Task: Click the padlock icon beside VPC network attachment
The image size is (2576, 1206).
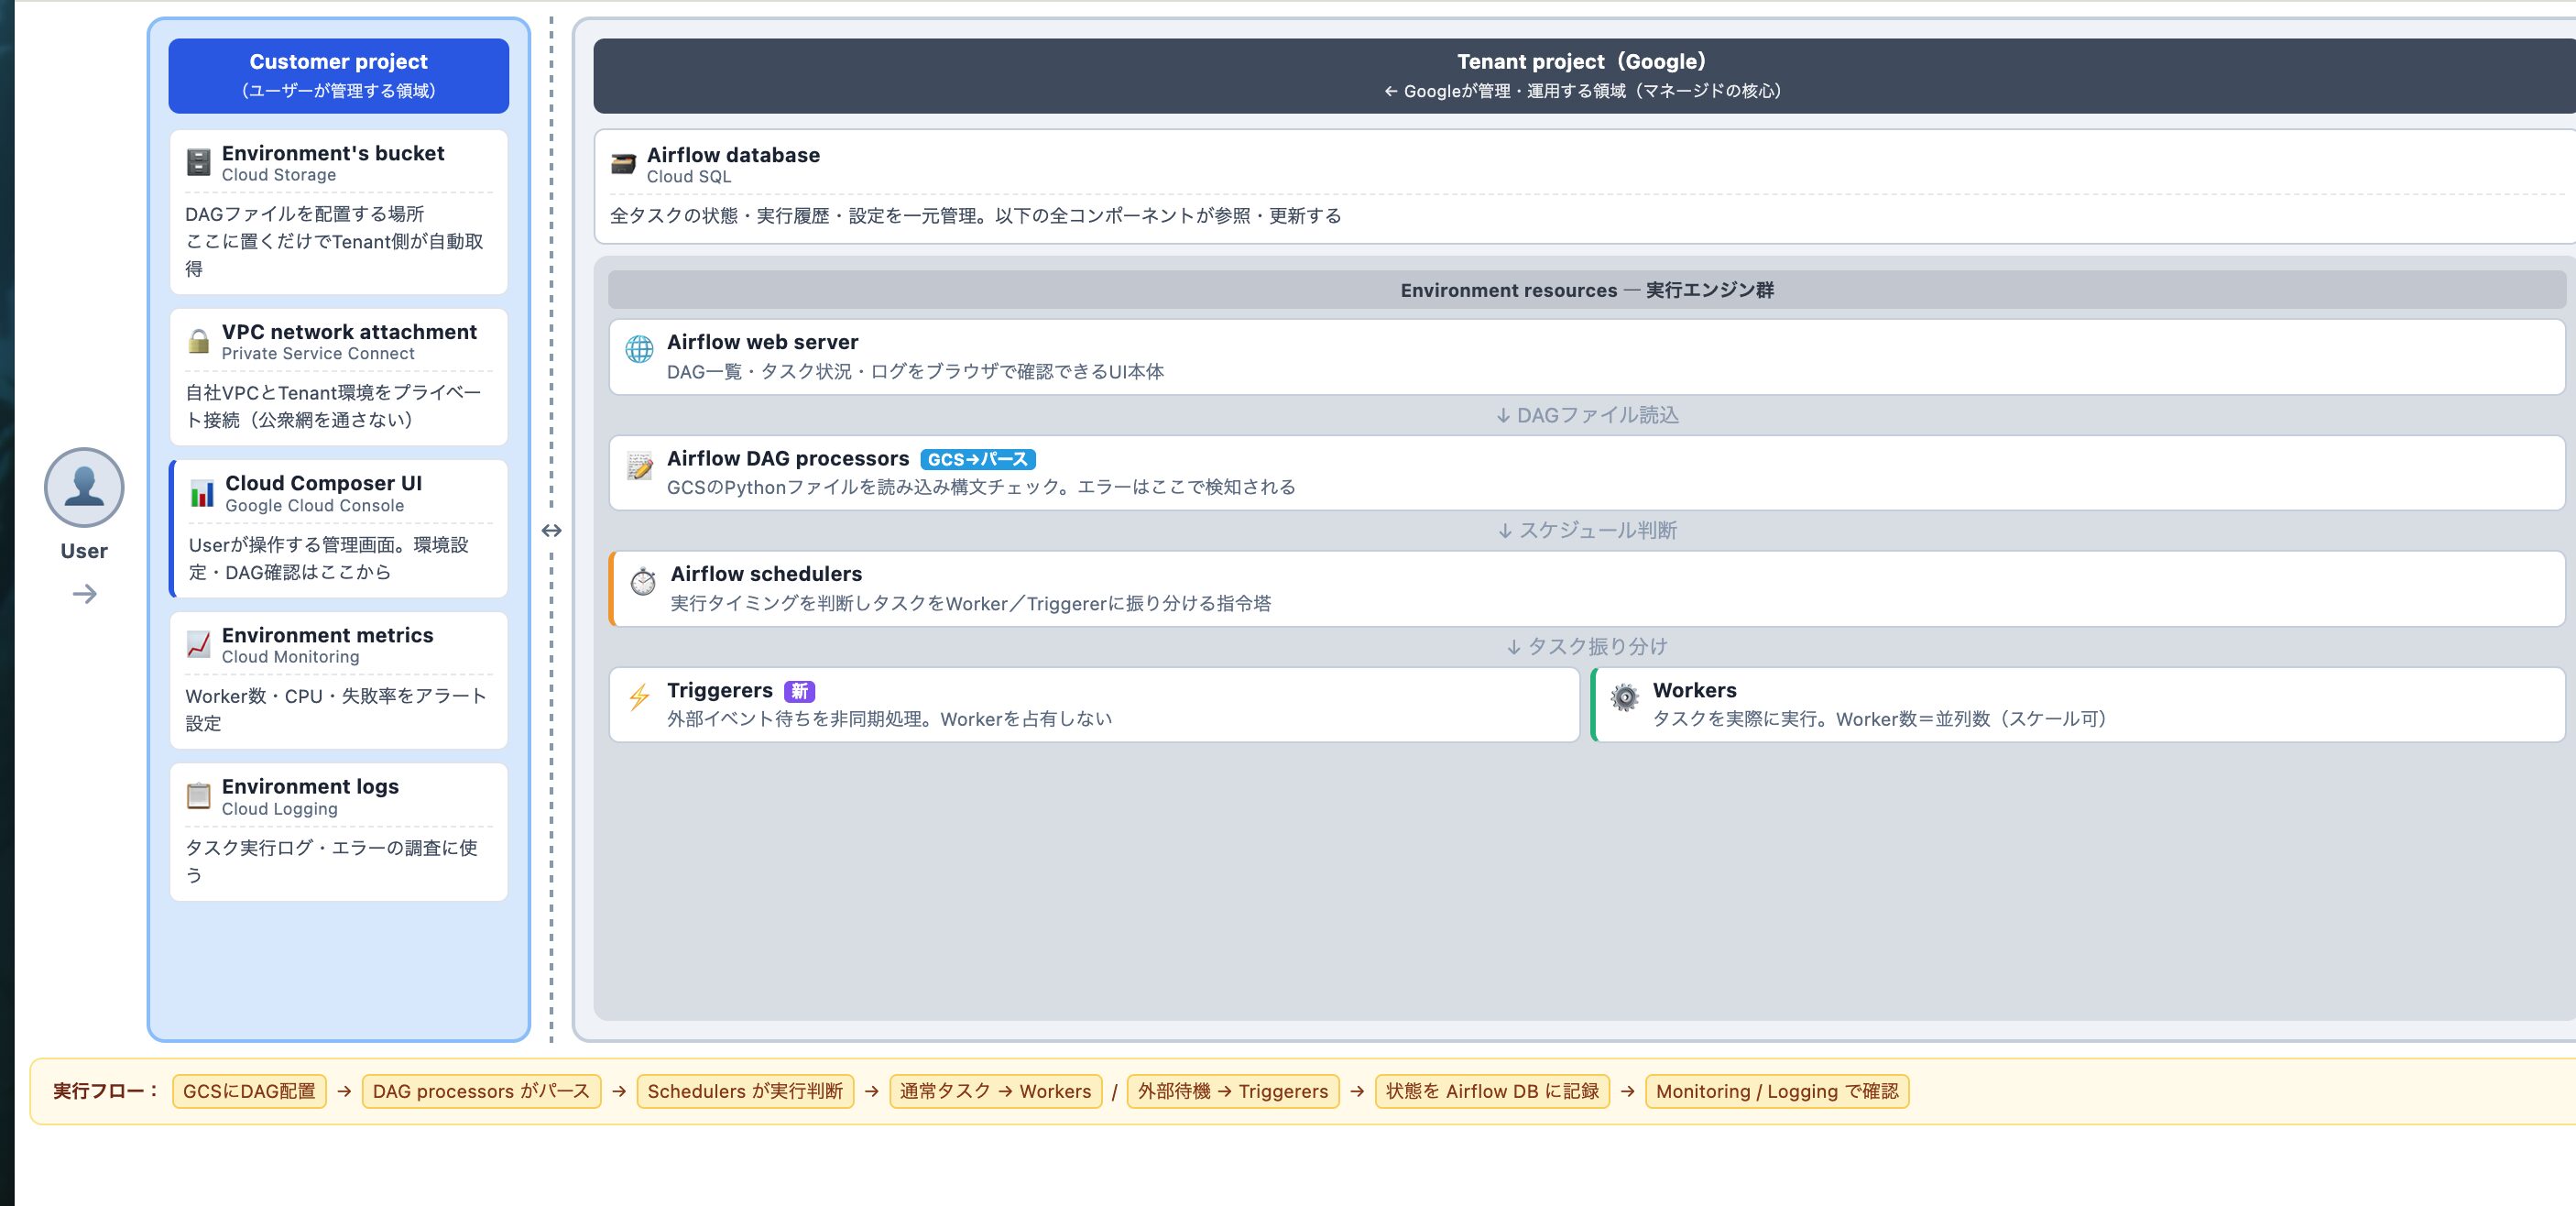Action: [x=199, y=341]
